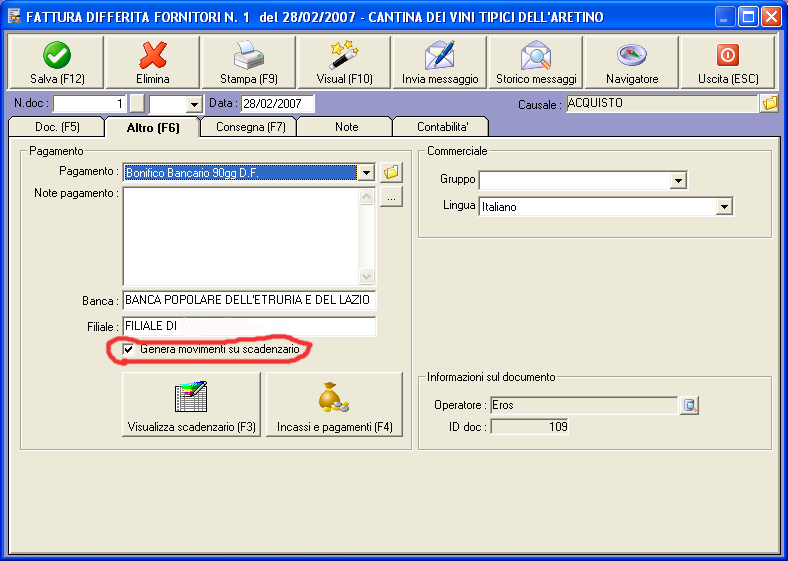Open folder icon next to Pagamento dropdown
788x561 pixels.
pyautogui.click(x=391, y=172)
